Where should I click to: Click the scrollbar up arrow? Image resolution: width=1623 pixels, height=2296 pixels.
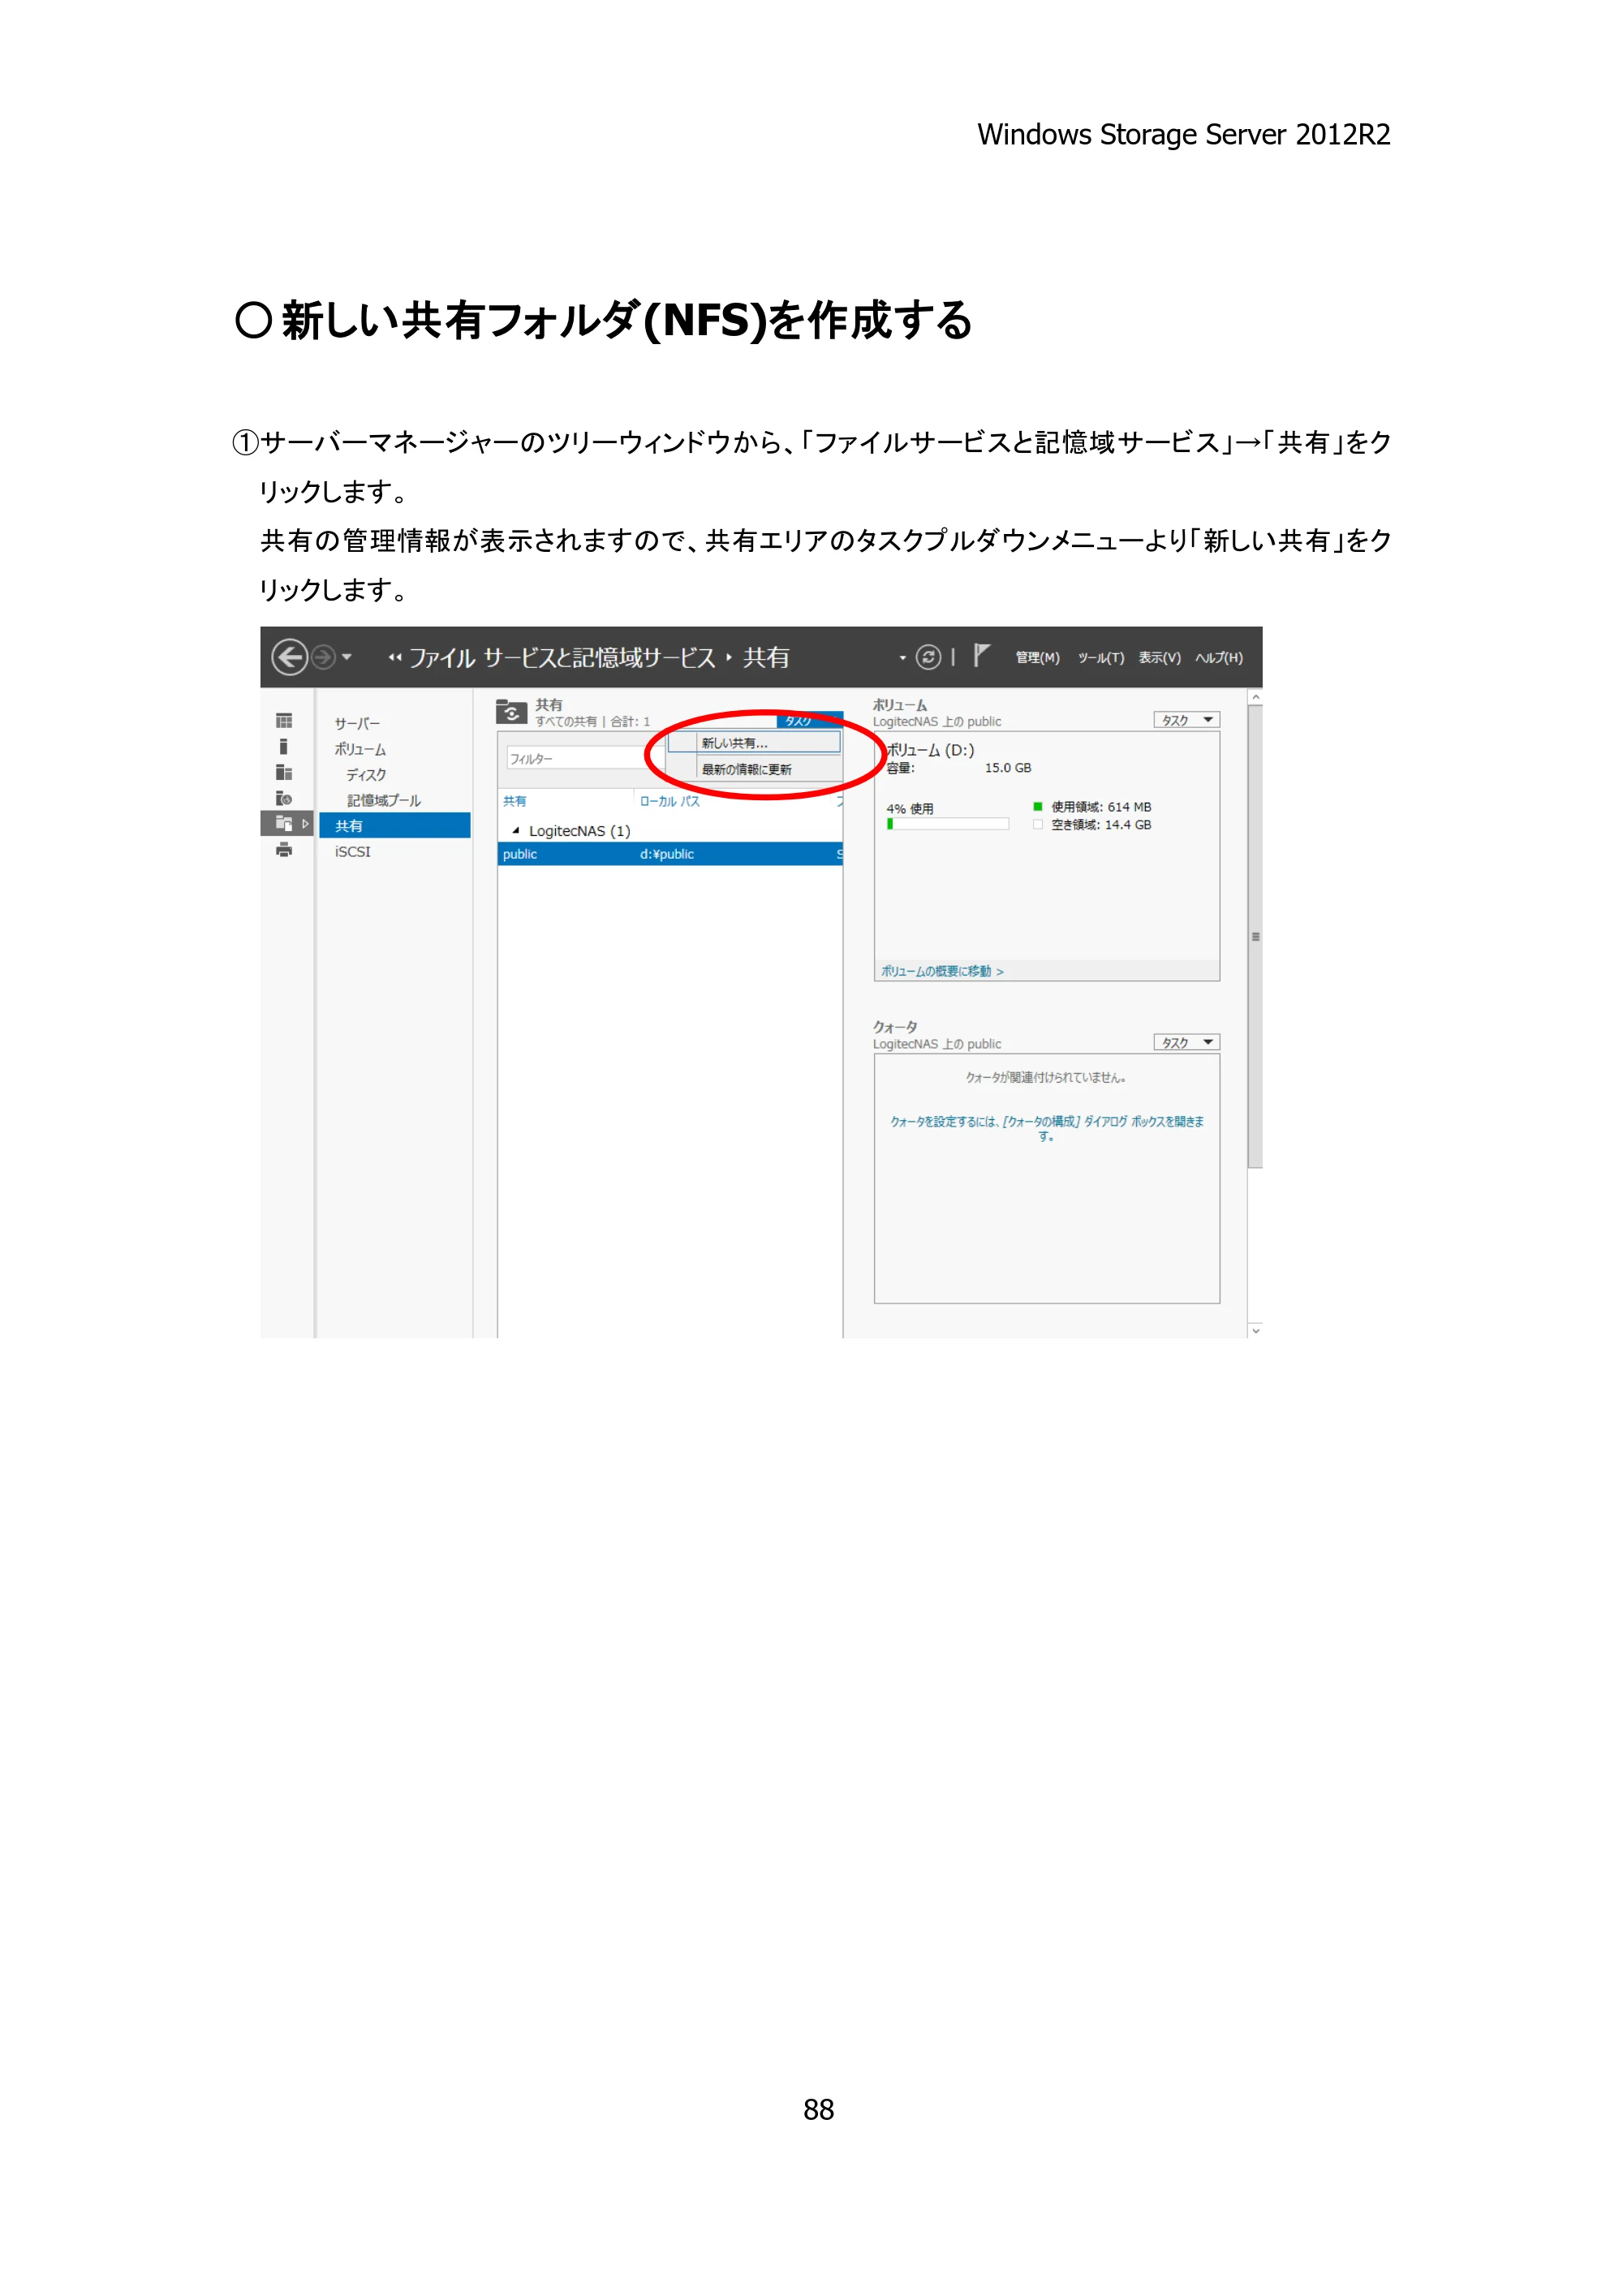[x=1255, y=697]
